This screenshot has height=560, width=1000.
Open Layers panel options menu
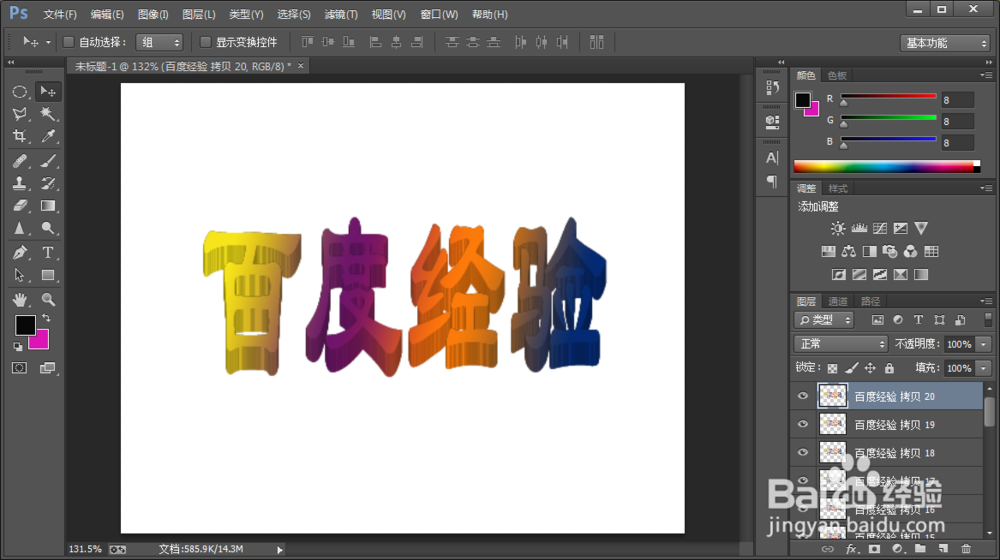pos(987,301)
